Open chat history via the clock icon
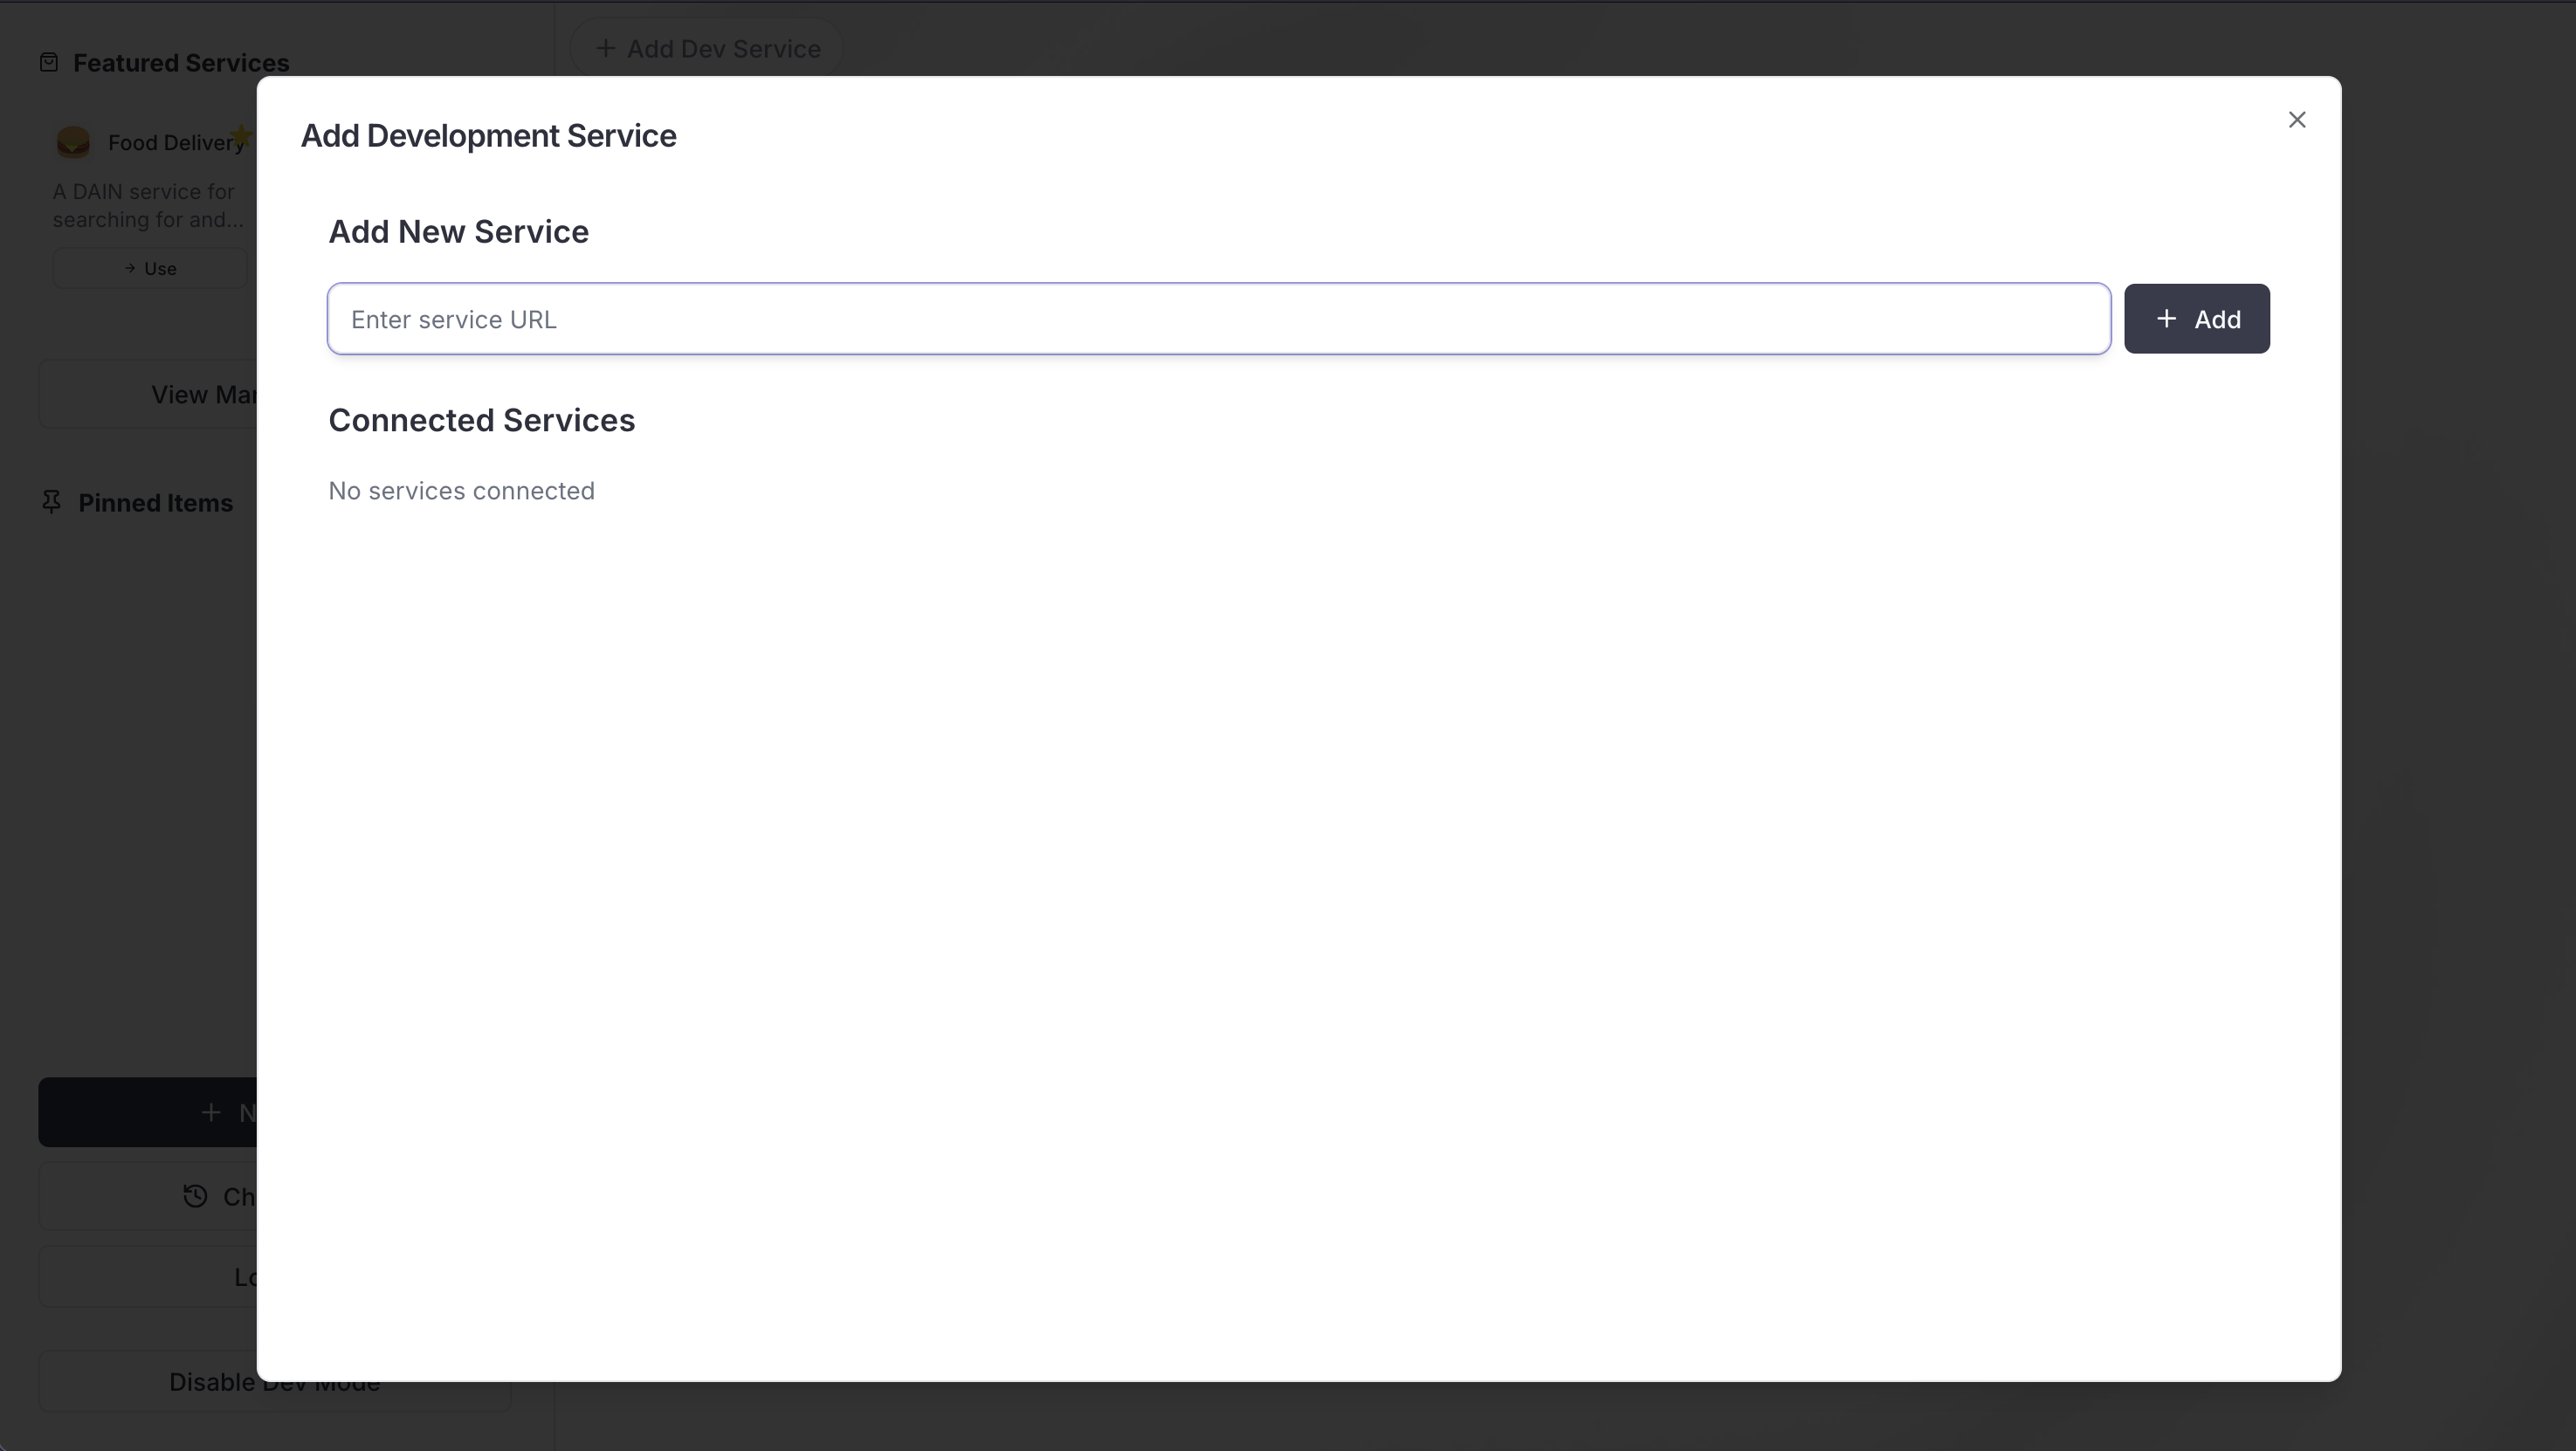2576x1451 pixels. pyautogui.click(x=195, y=1196)
